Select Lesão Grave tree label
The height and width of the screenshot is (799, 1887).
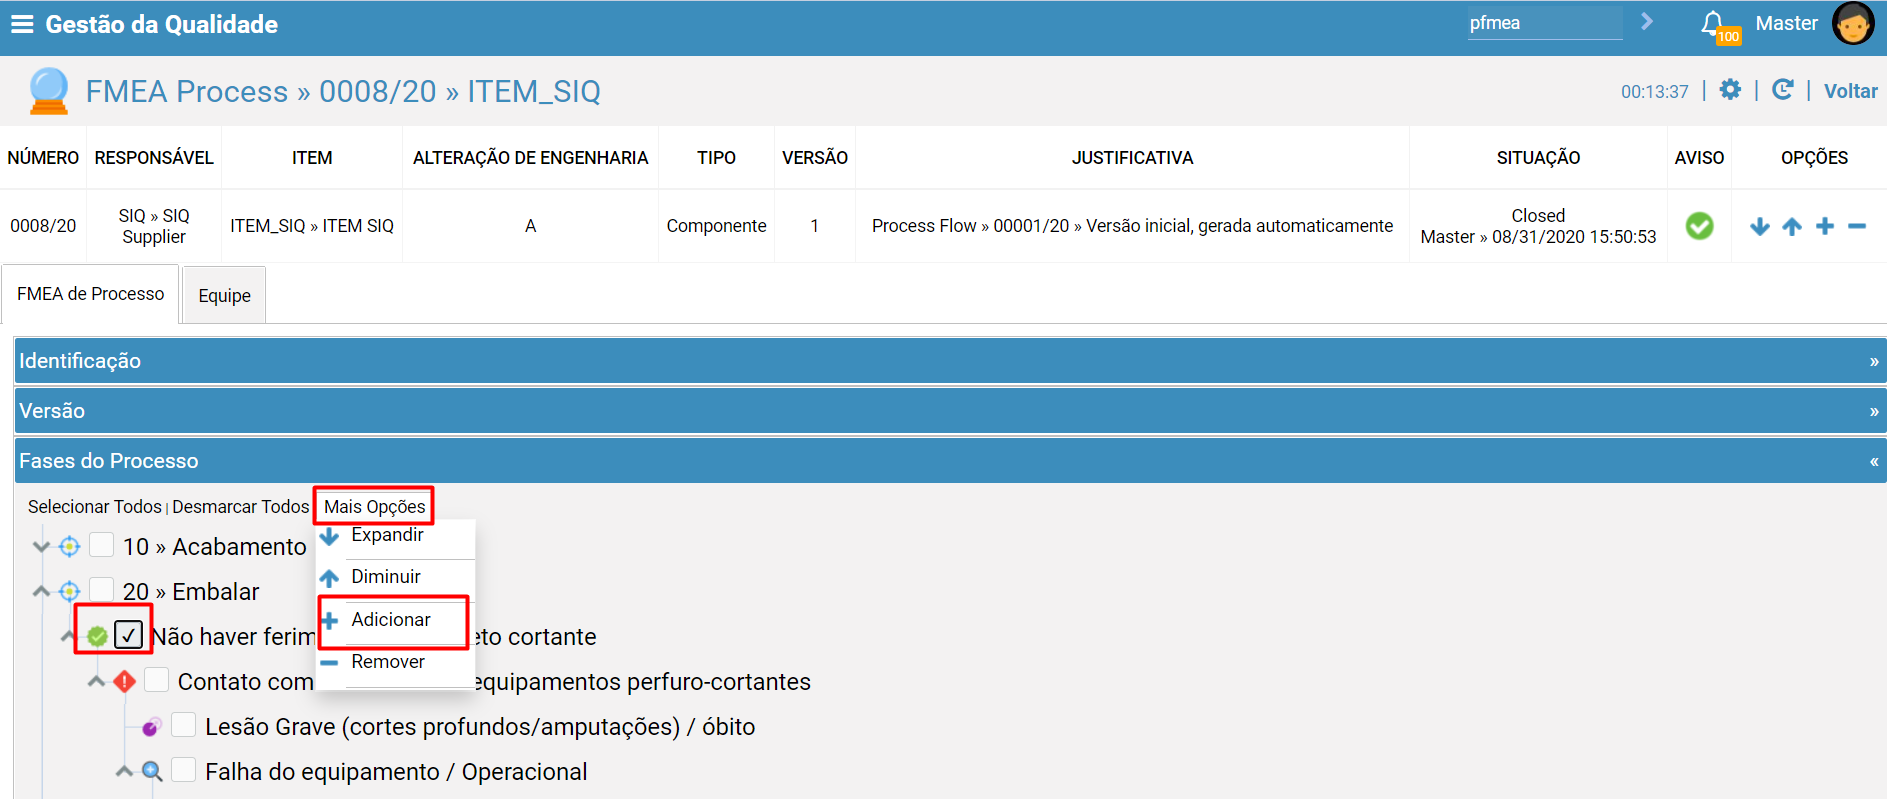click(480, 727)
